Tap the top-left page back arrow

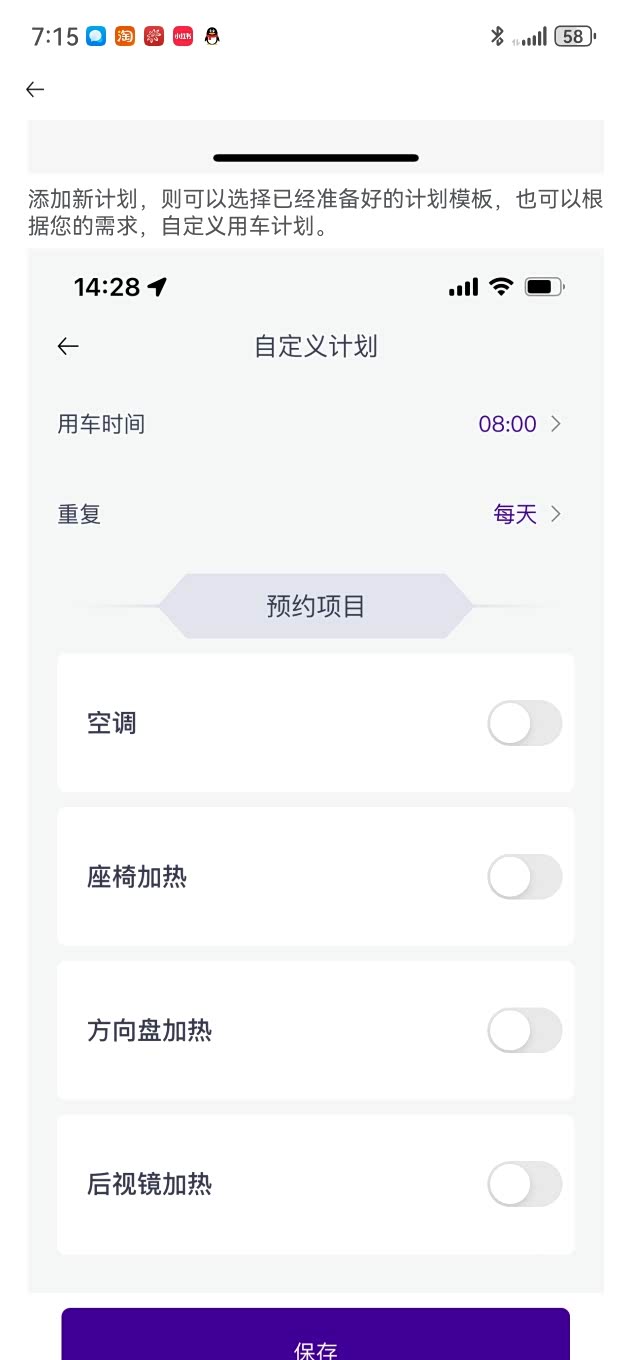pos(35,90)
